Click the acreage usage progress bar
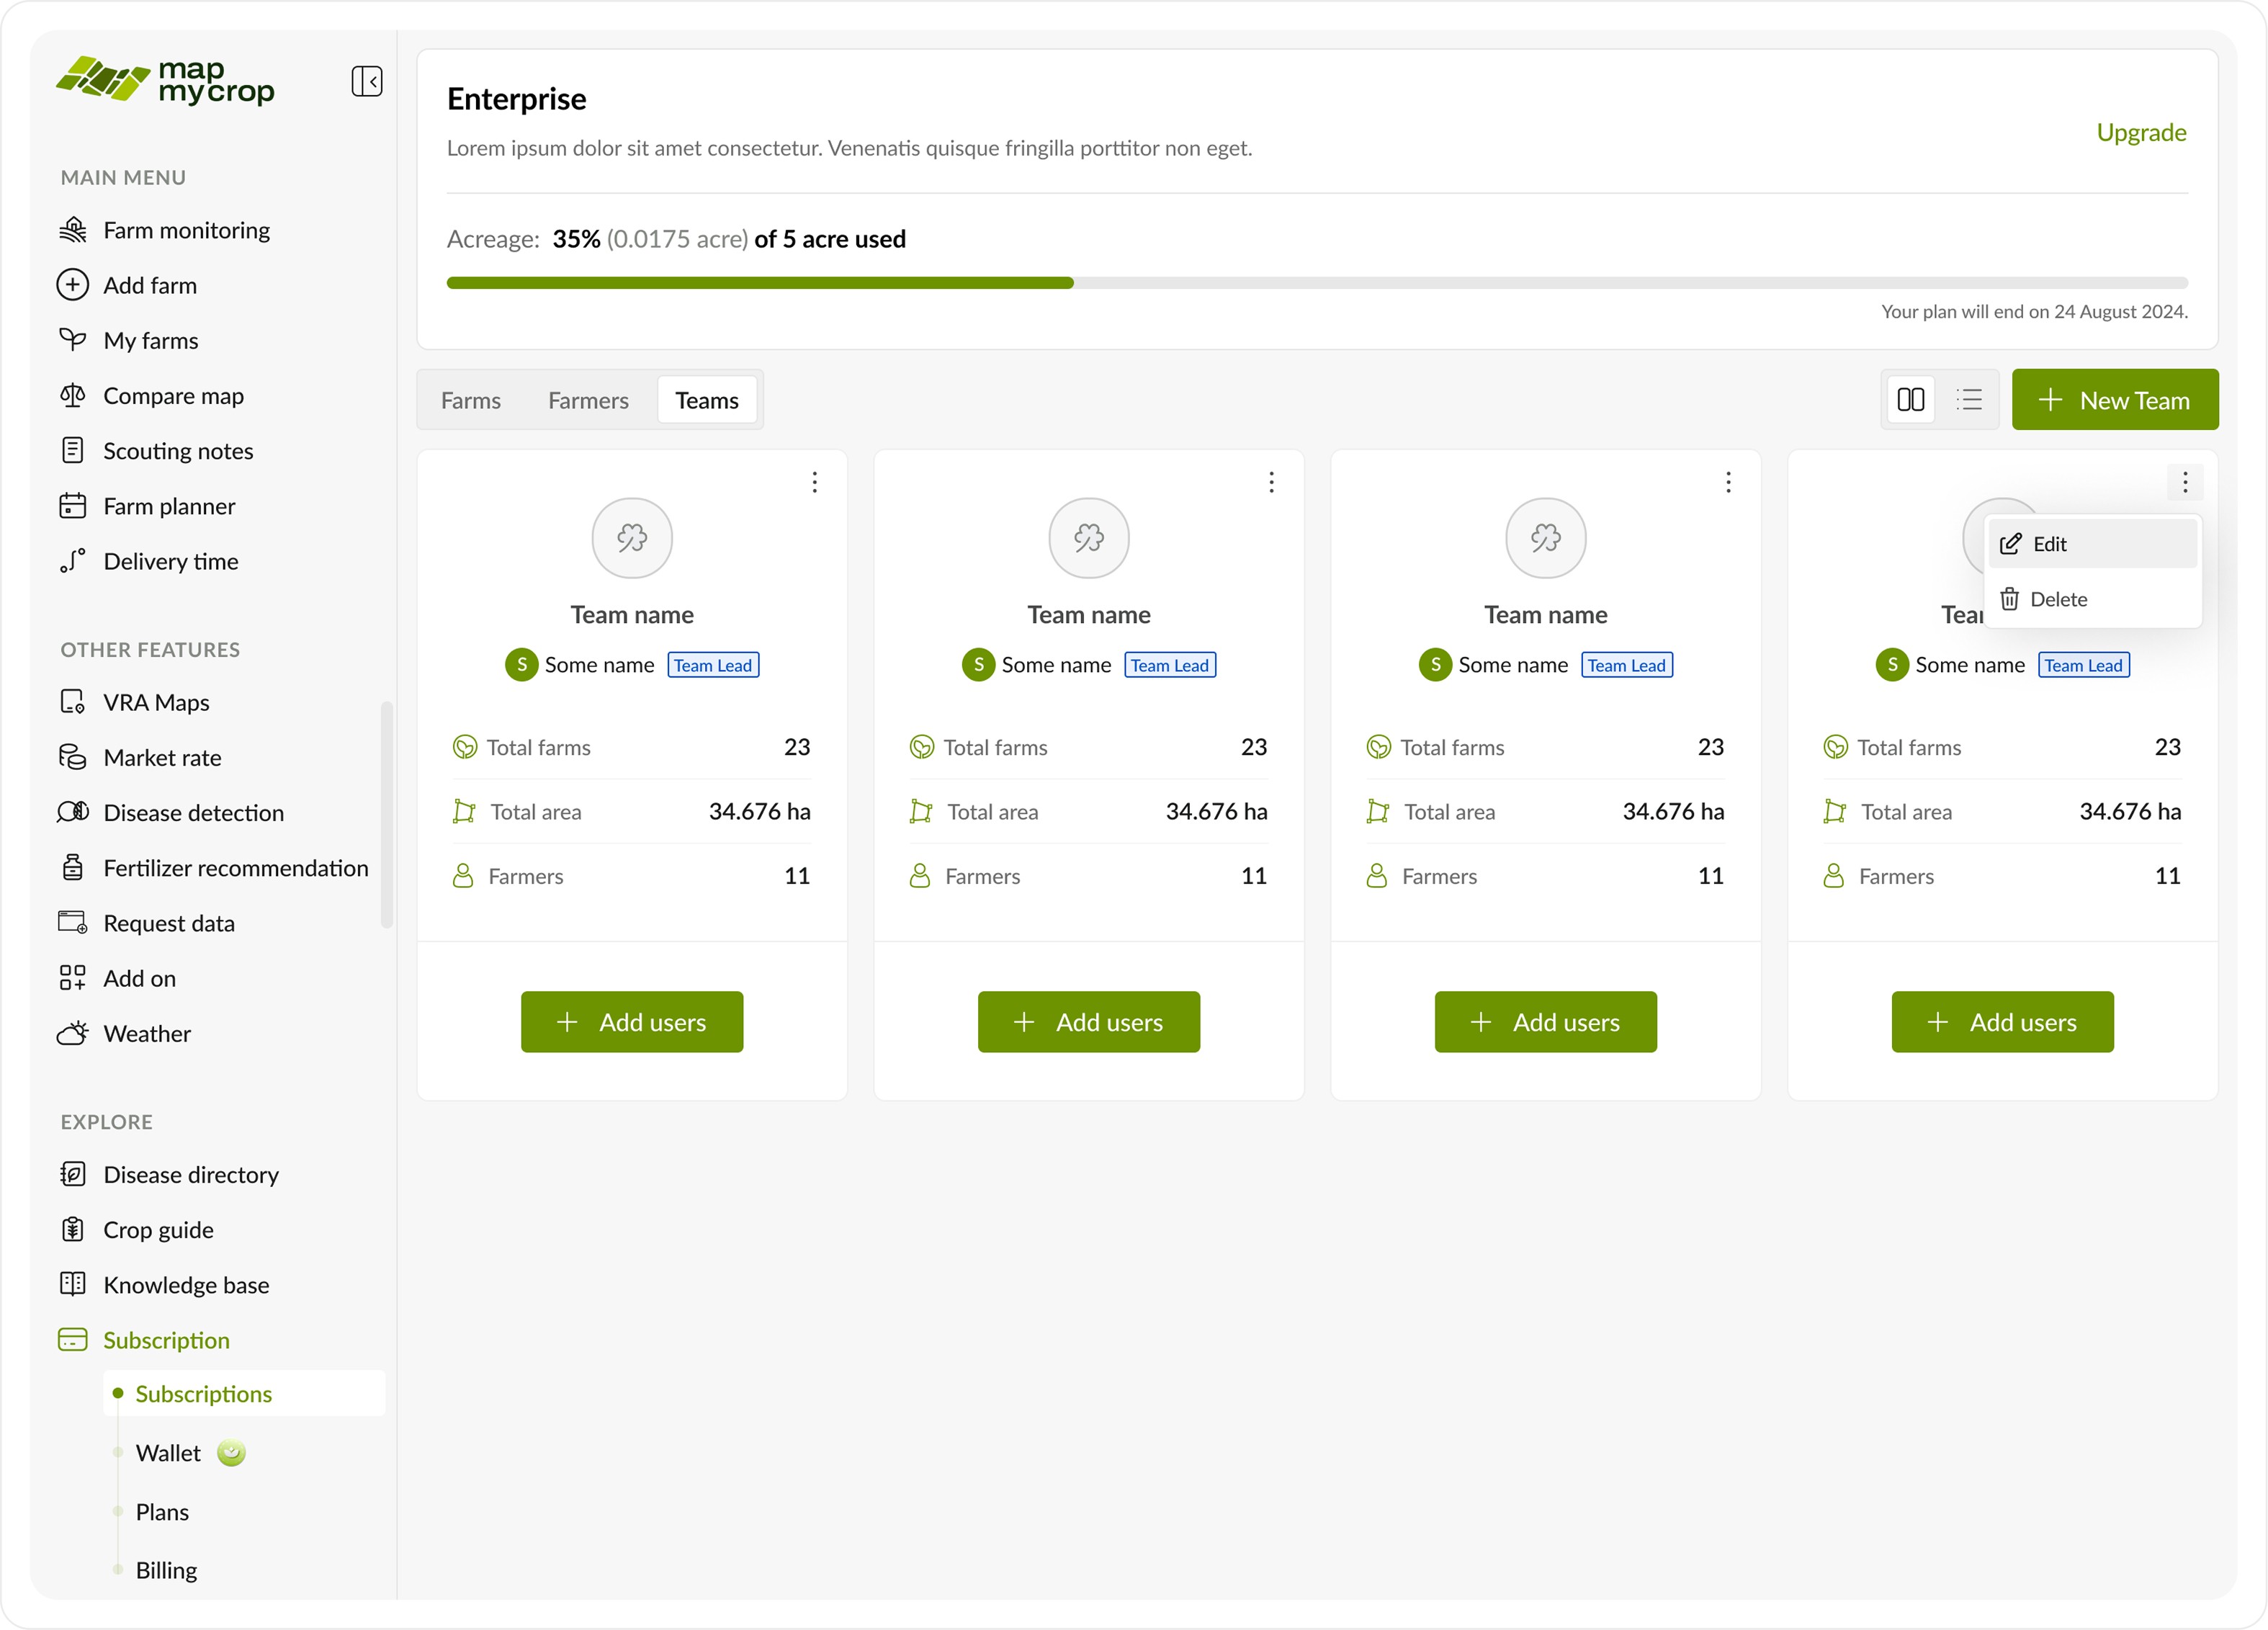Image resolution: width=2268 pixels, height=1630 pixels. (x=1316, y=283)
